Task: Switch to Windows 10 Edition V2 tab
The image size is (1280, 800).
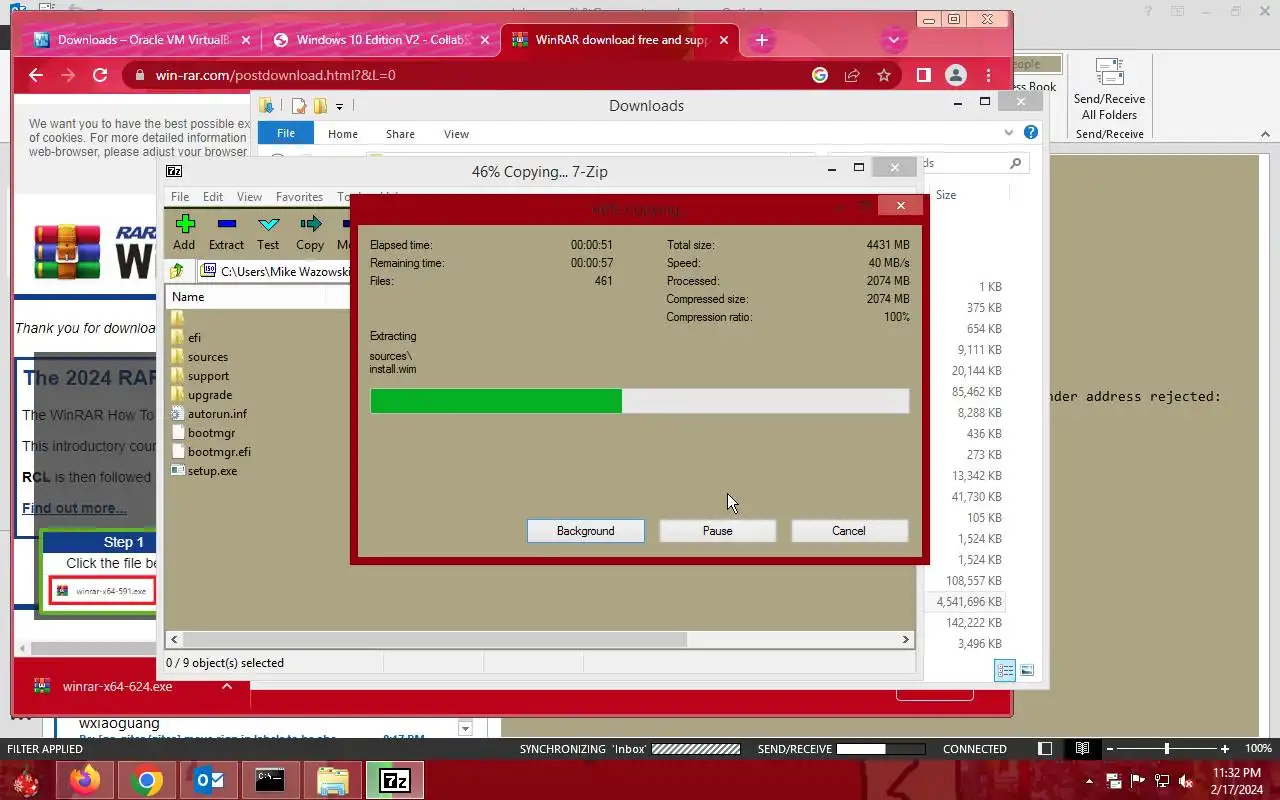Action: pyautogui.click(x=383, y=40)
